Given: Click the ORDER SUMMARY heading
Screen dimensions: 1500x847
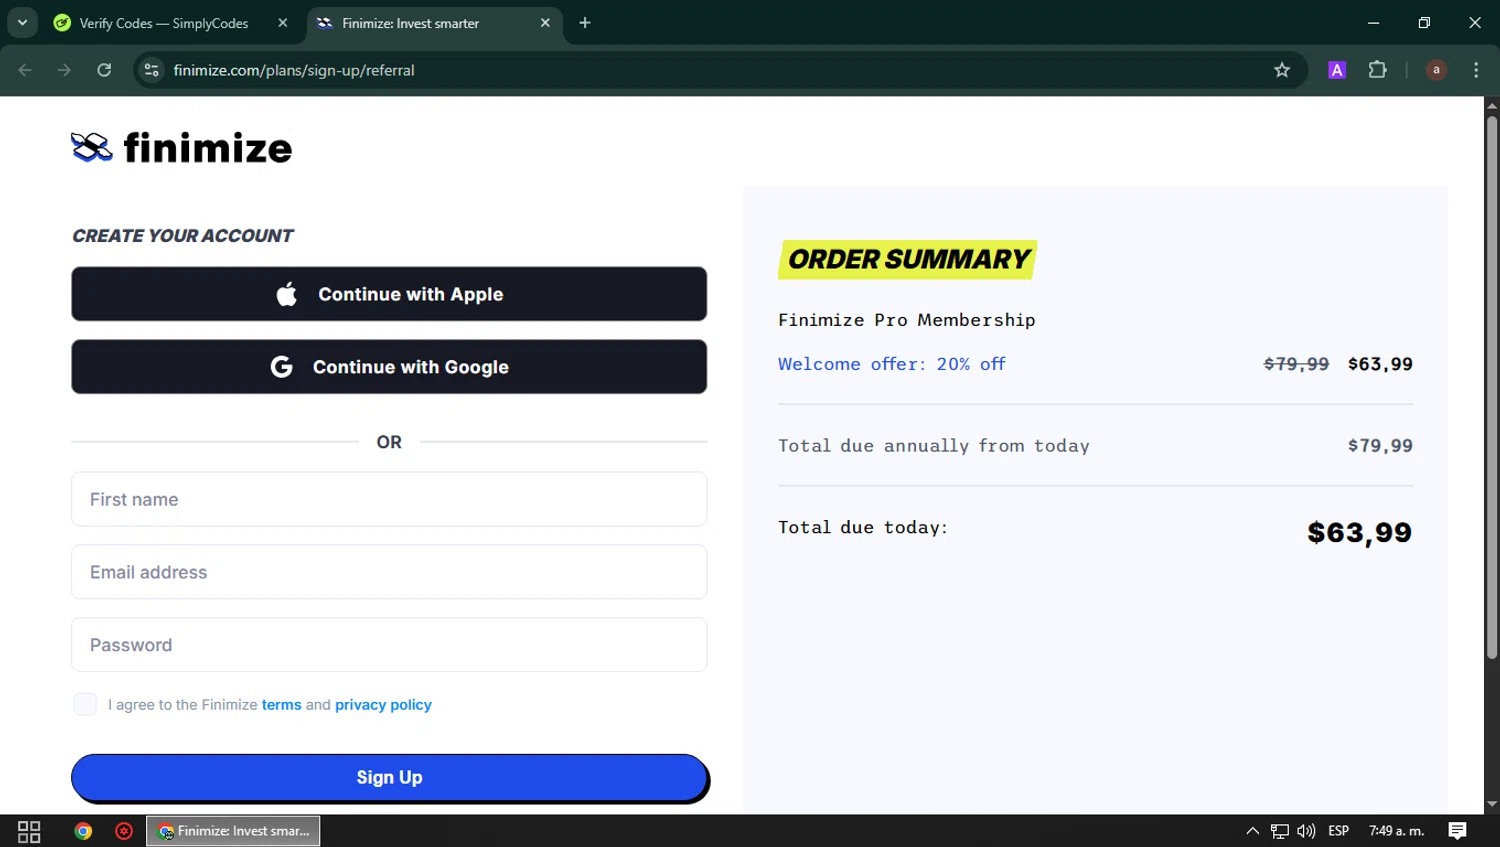Looking at the screenshot, I should [908, 260].
